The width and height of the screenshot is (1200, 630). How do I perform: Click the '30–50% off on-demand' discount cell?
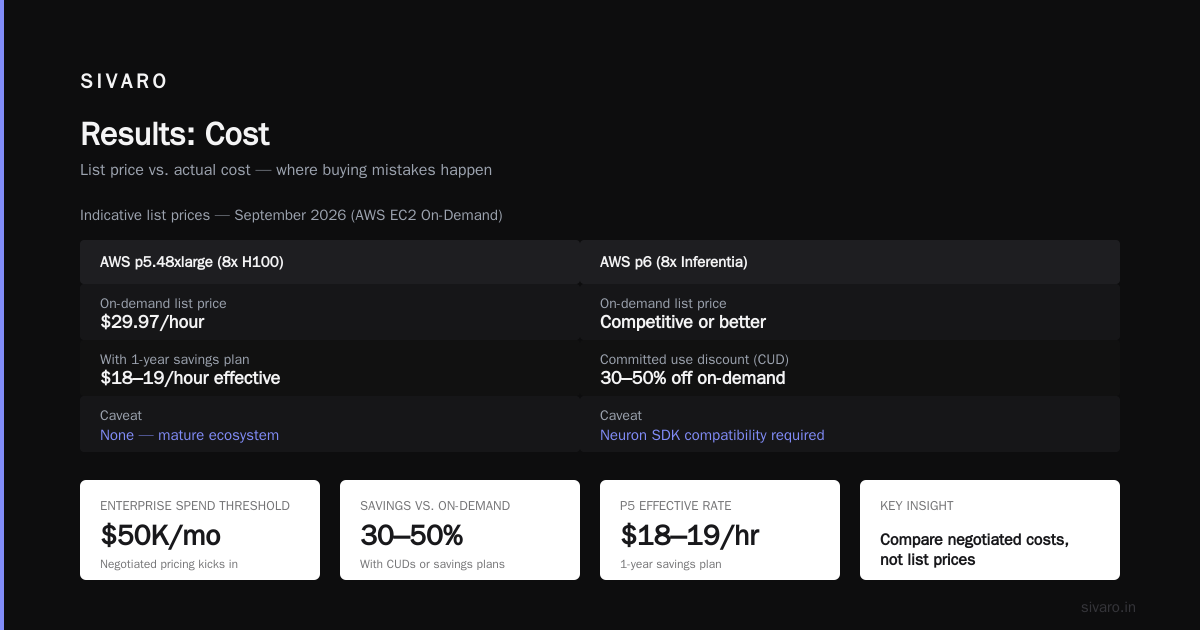692,378
